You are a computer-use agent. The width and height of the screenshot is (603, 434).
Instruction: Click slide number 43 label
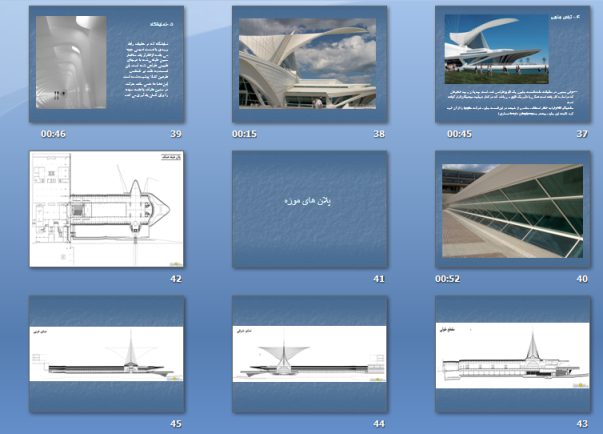pos(582,423)
